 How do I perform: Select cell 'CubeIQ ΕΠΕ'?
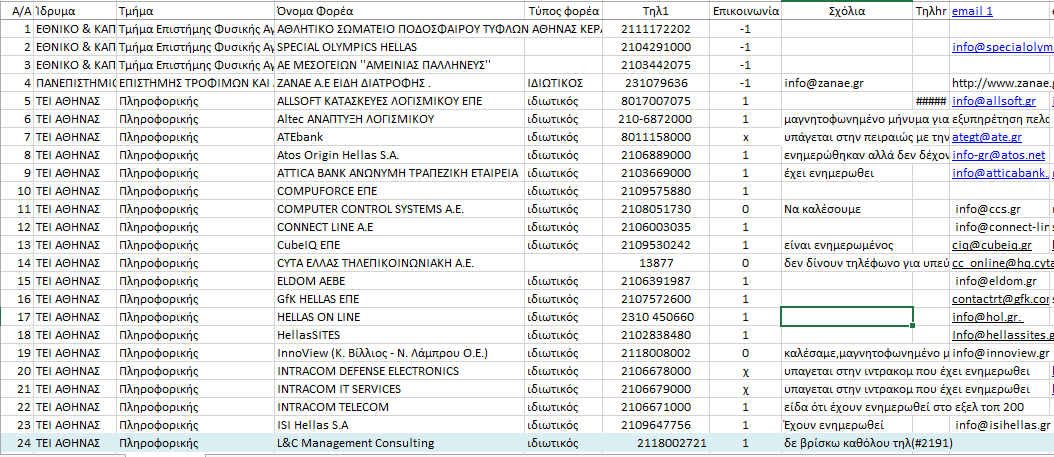point(400,245)
